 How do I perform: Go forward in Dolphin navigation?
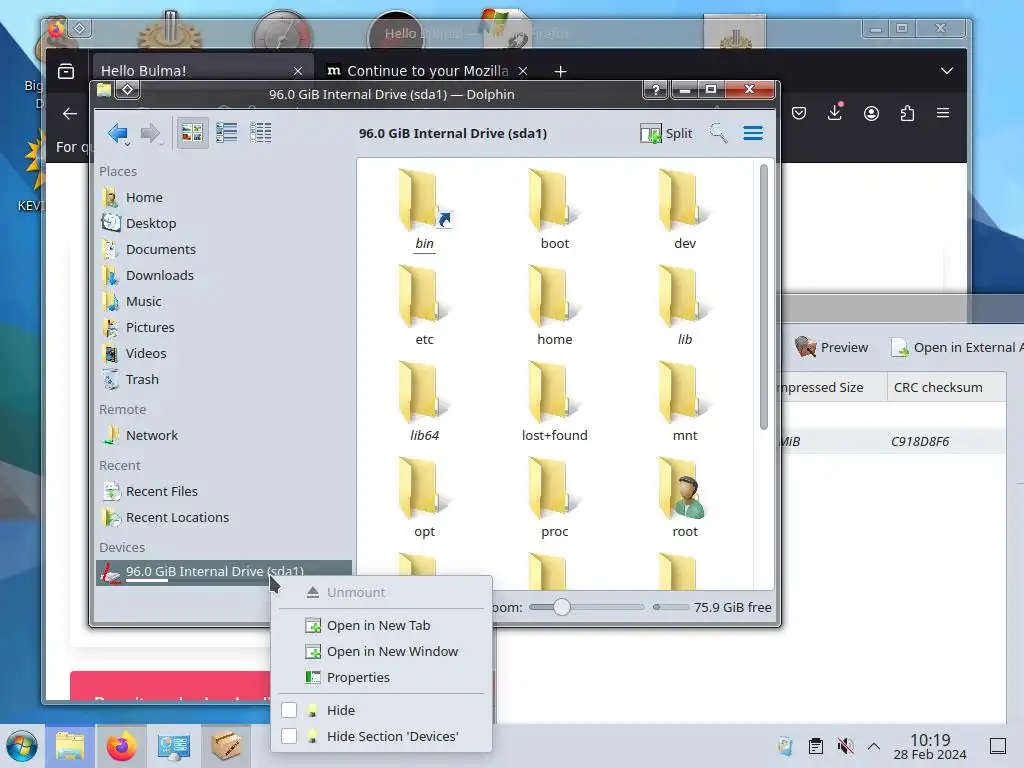(151, 133)
